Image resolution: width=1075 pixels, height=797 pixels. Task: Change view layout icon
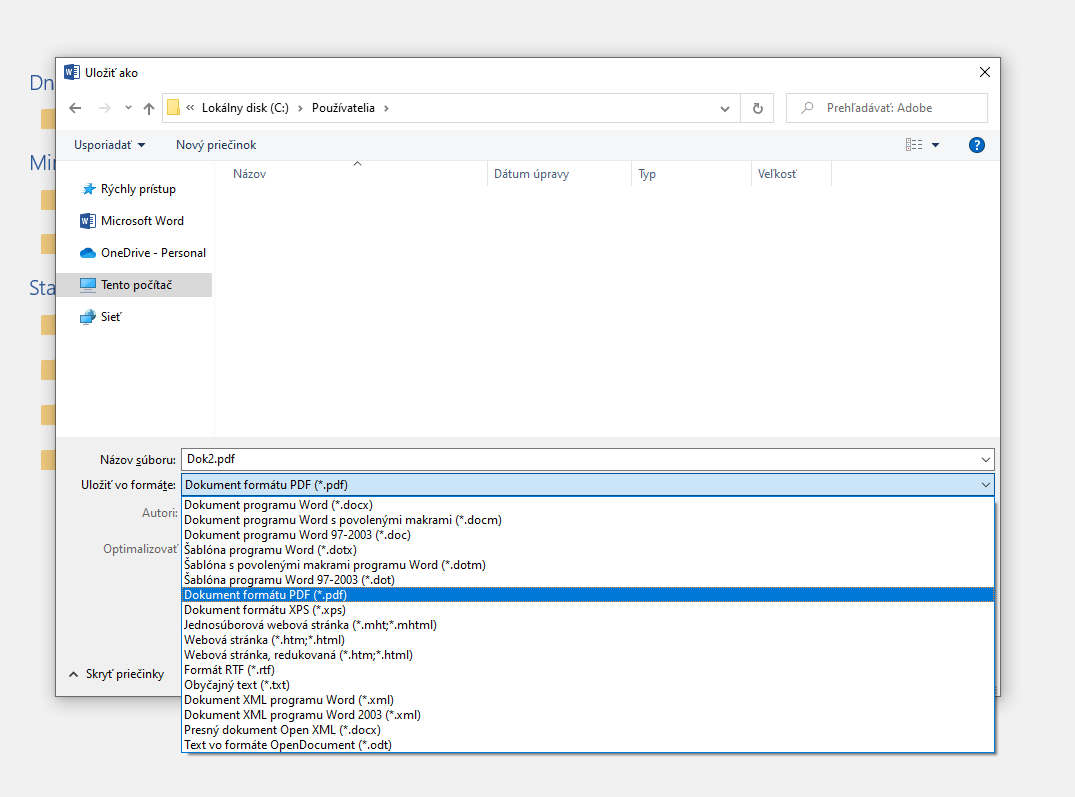914,145
